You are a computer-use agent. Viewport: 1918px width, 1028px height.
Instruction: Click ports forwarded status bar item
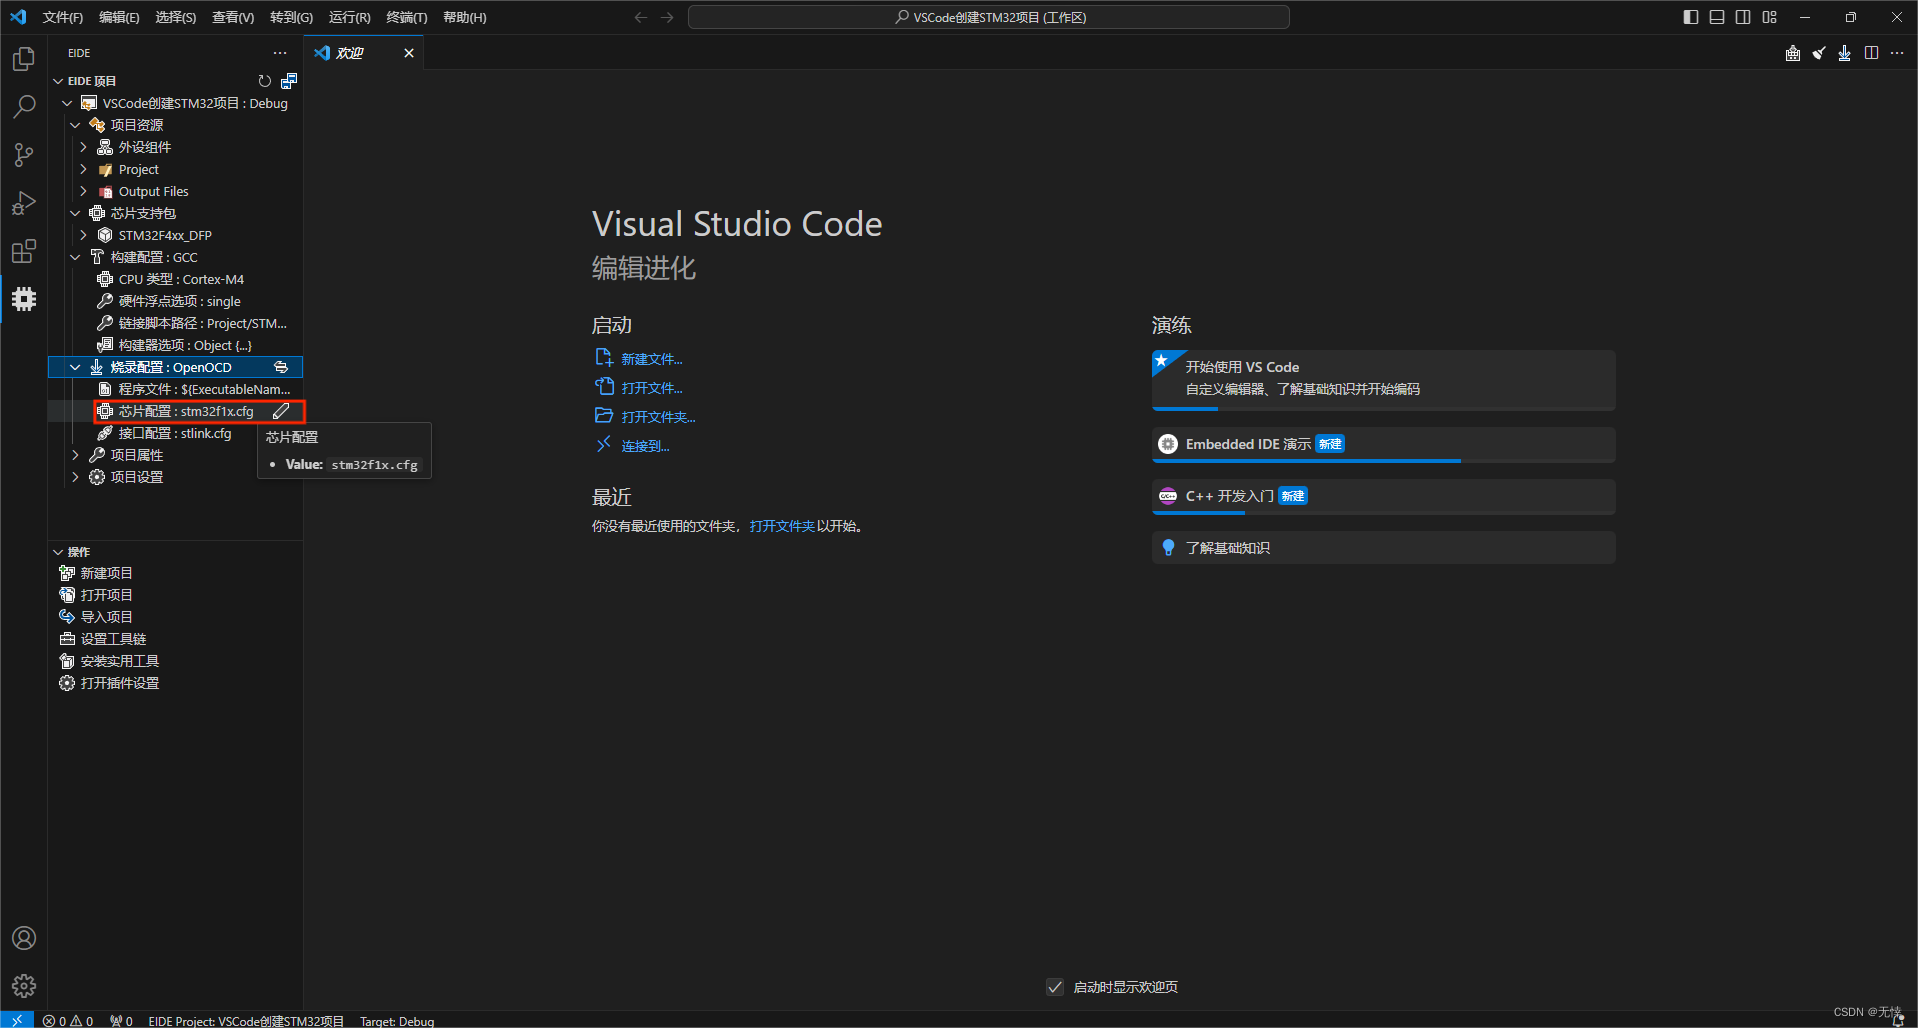click(121, 1021)
